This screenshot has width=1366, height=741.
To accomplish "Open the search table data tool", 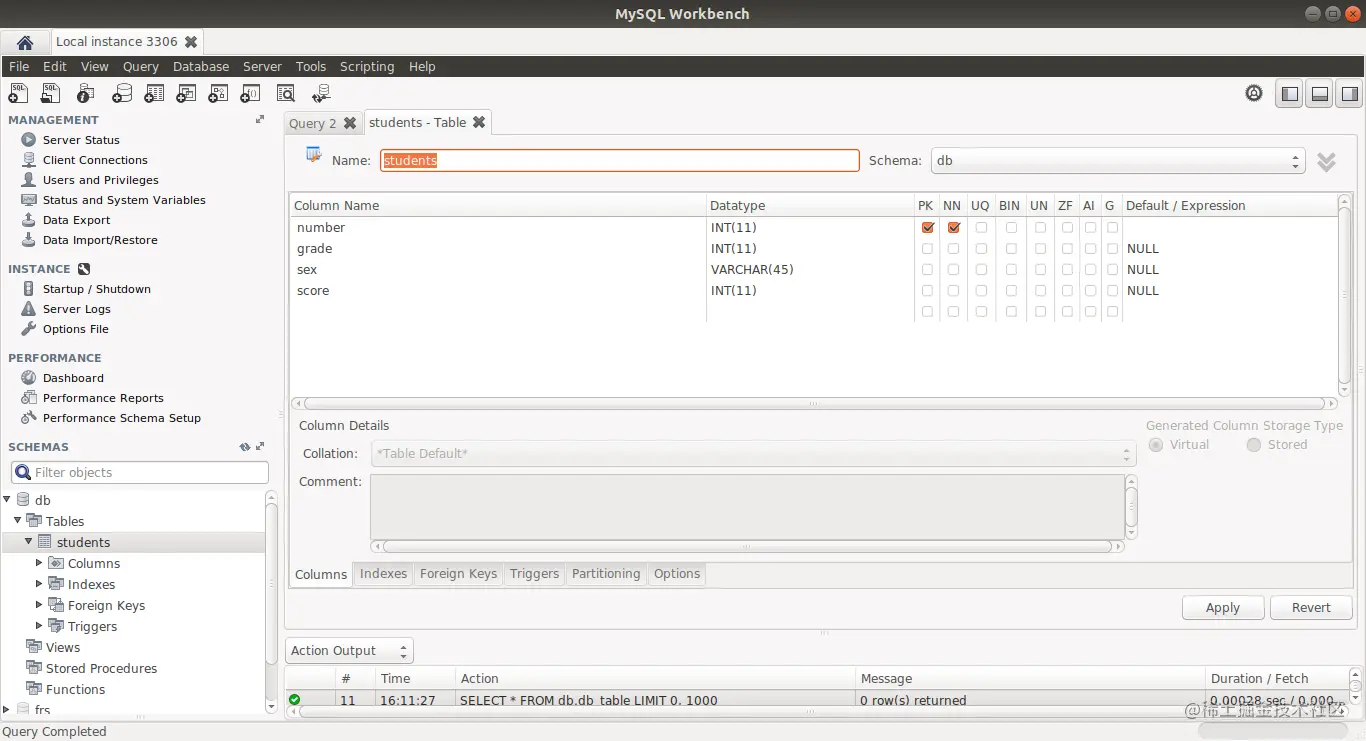I will pyautogui.click(x=285, y=93).
